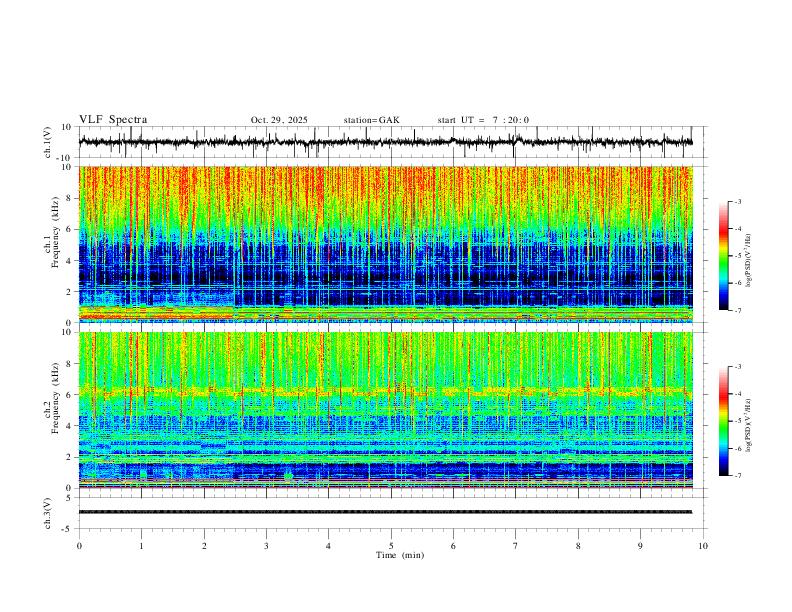Click the '-7' label on ch.2 colorbar

pos(737,476)
